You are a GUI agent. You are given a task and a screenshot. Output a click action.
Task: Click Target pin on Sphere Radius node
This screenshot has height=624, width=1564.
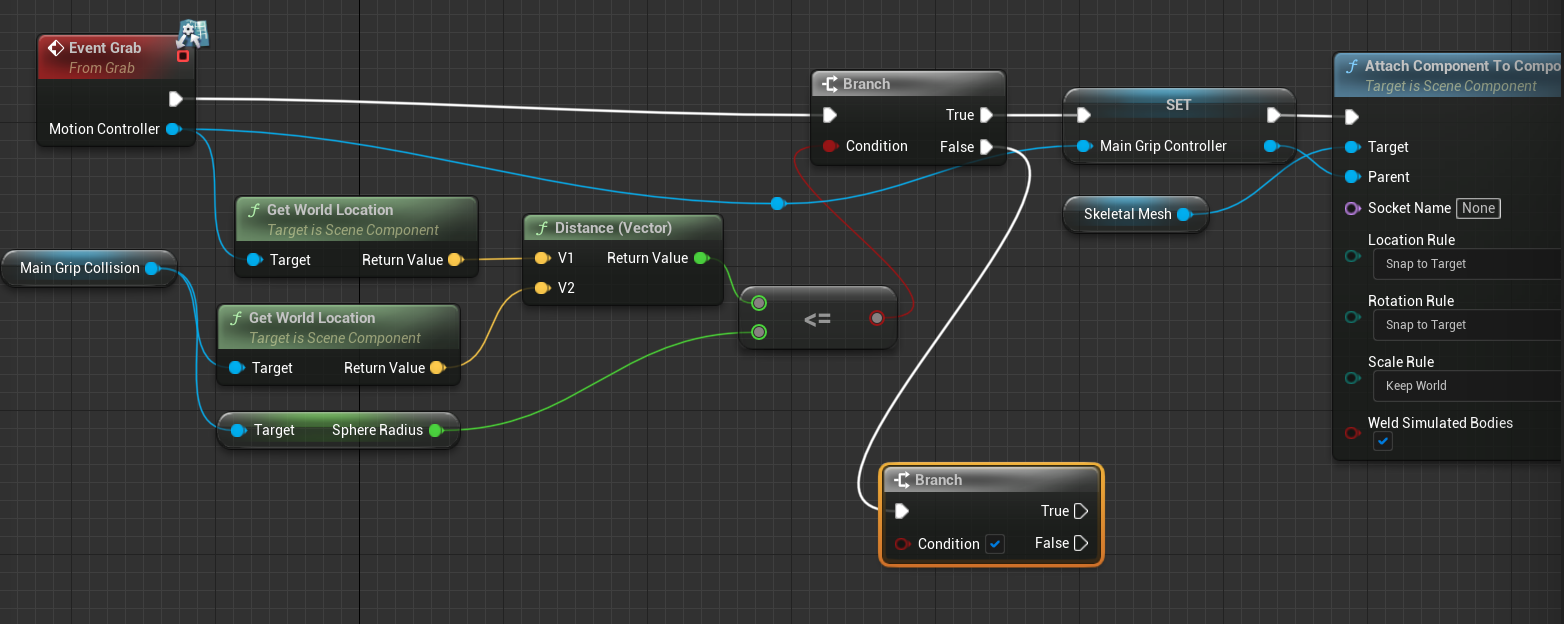[x=237, y=430]
